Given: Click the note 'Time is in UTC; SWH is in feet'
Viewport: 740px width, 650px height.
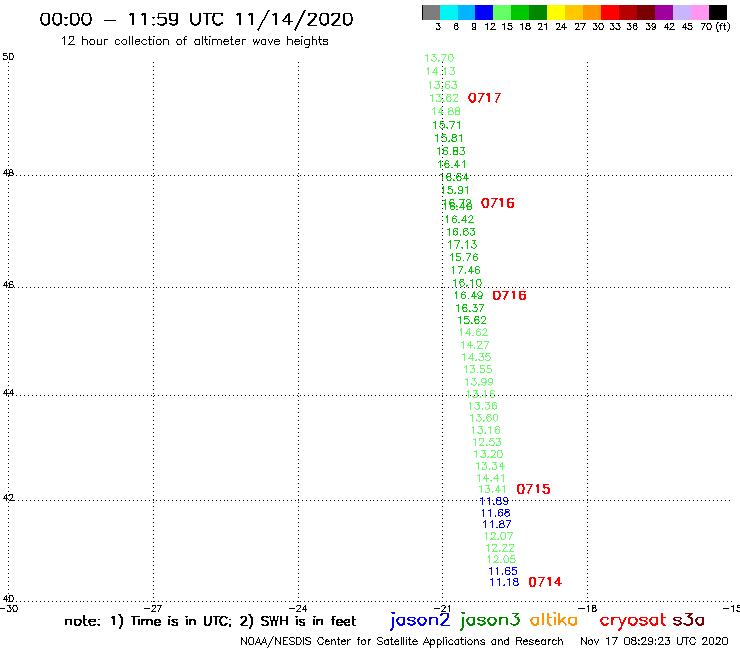Looking at the screenshot, I should (x=210, y=621).
